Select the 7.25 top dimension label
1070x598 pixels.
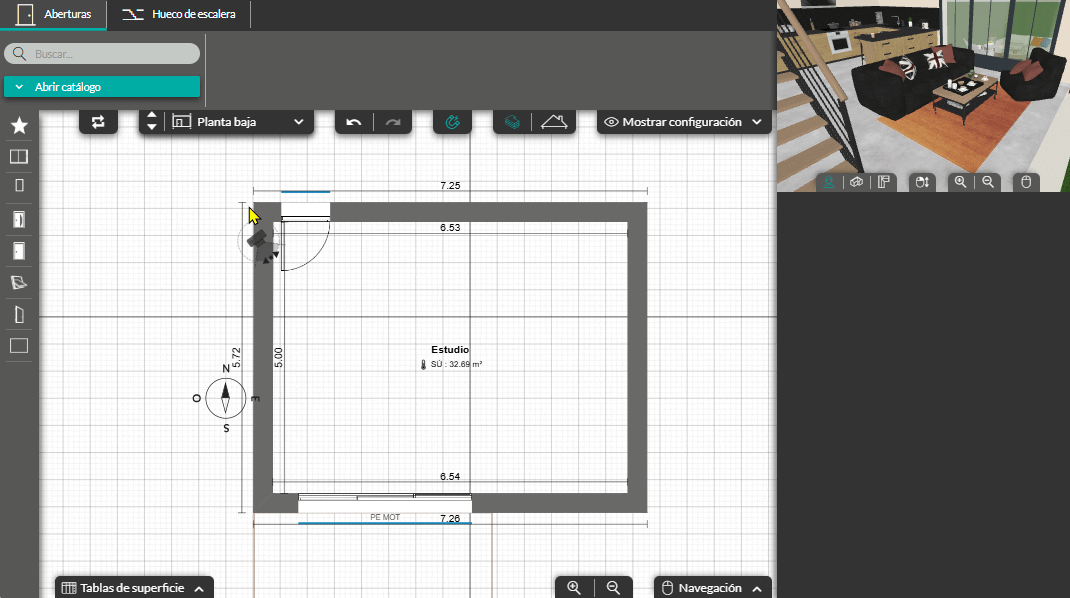point(450,186)
